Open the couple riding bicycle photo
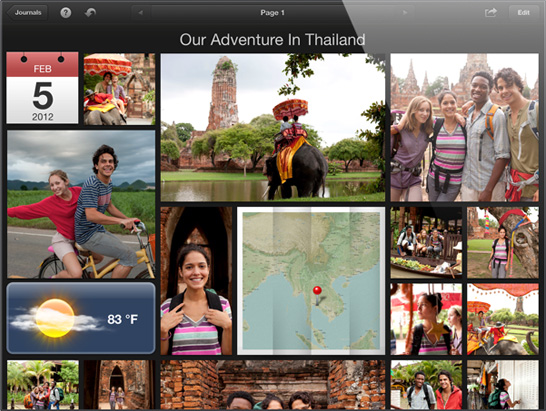 click(x=81, y=204)
